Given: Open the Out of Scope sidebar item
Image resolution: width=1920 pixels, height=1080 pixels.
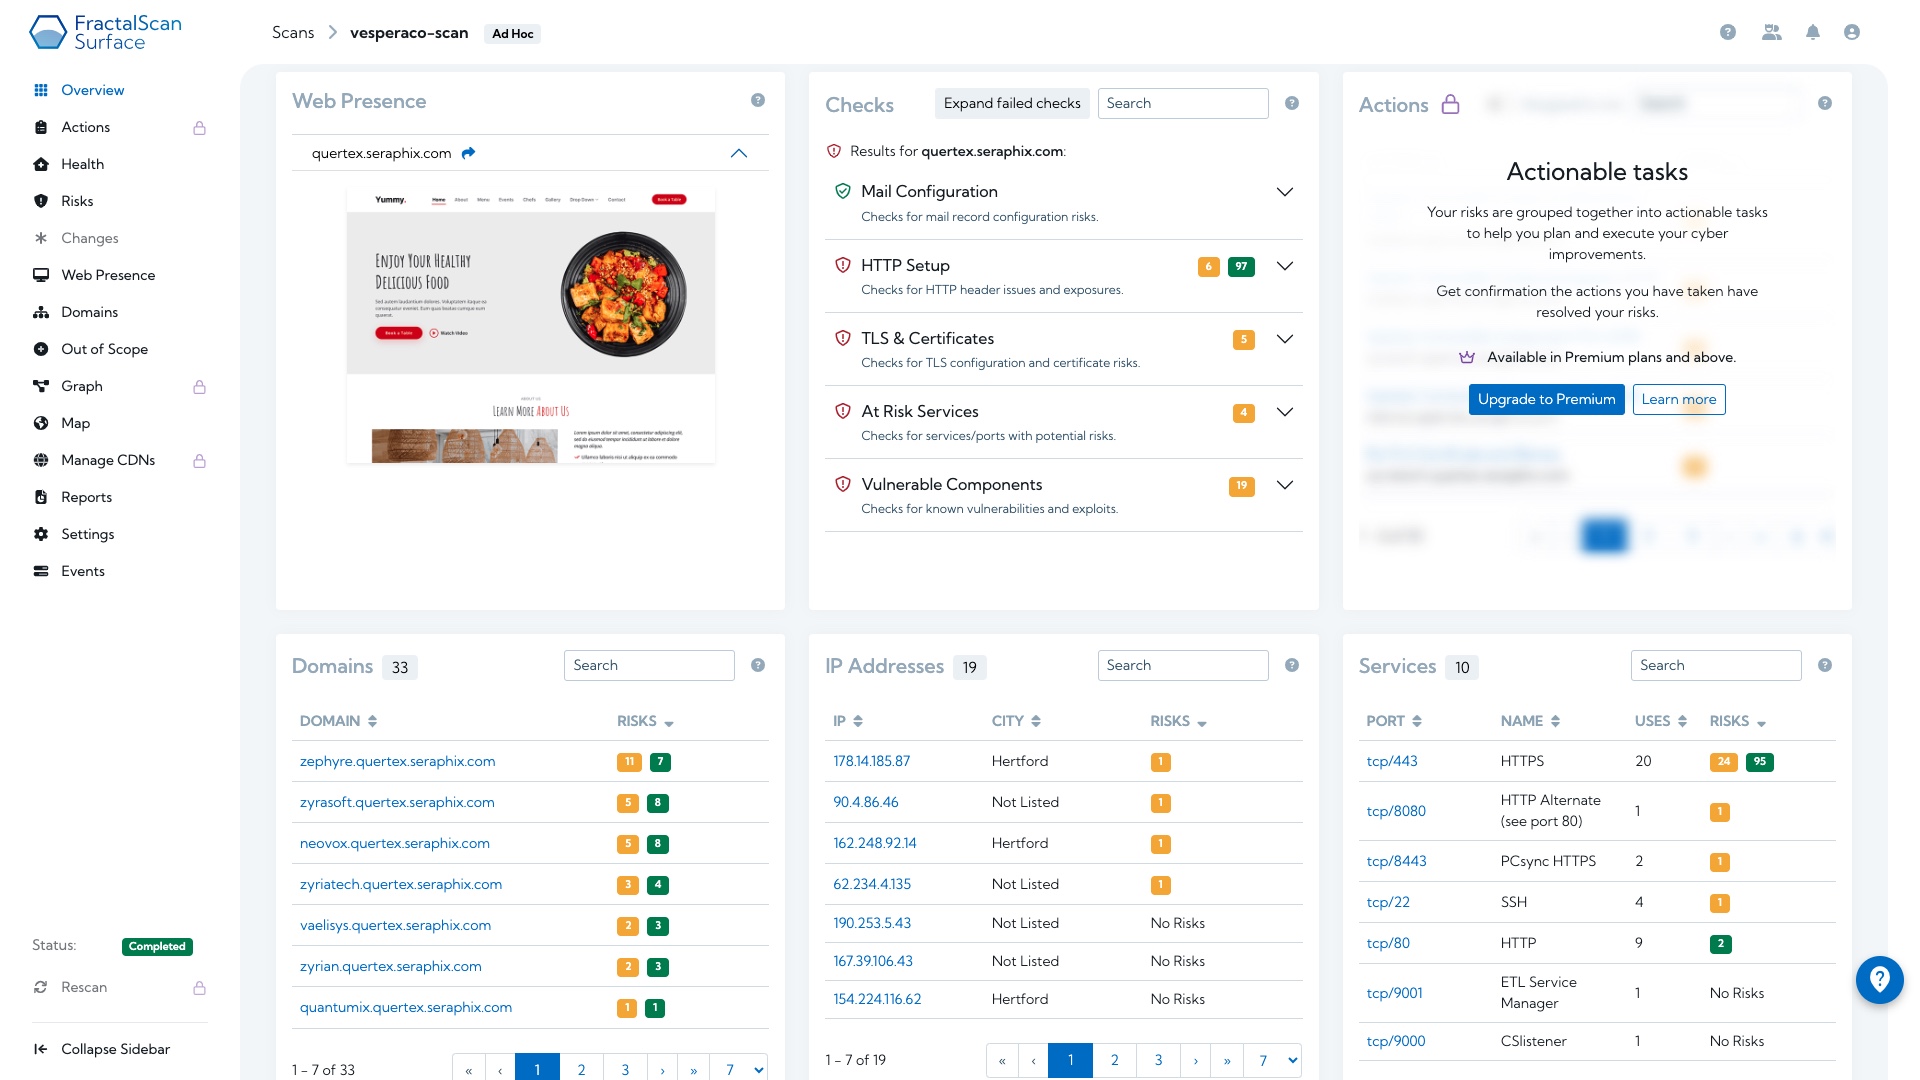Looking at the screenshot, I should point(104,349).
